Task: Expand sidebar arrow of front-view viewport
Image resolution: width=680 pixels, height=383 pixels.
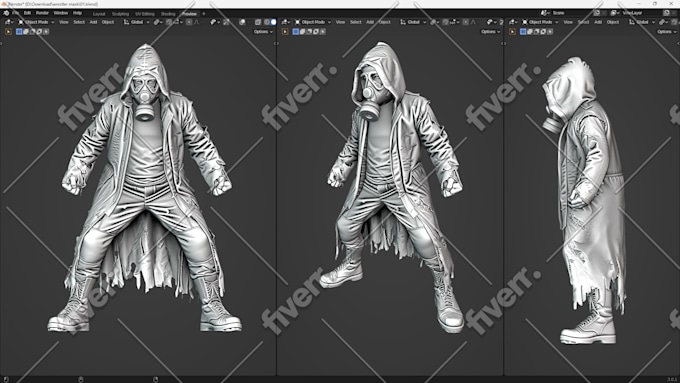Action: click(275, 43)
